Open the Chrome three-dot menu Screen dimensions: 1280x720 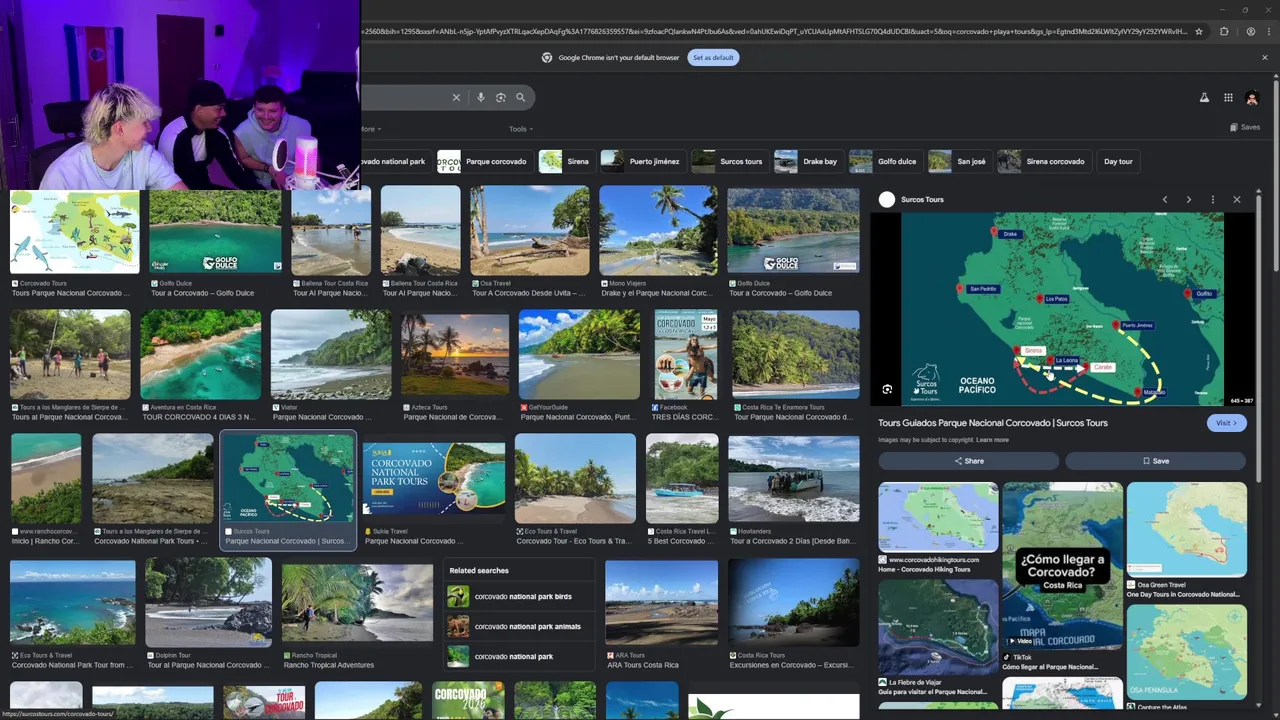1268,31
